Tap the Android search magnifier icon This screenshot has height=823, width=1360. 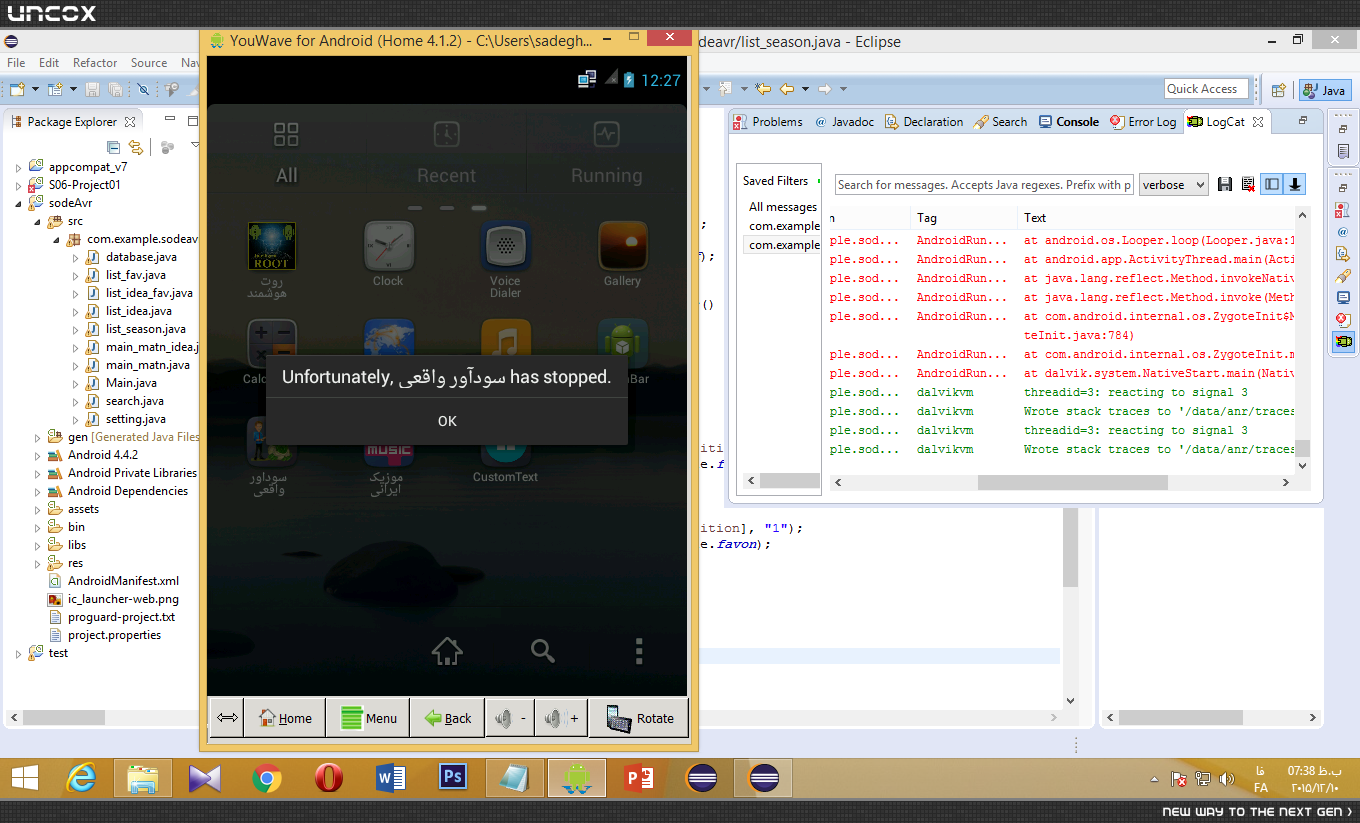pos(543,652)
